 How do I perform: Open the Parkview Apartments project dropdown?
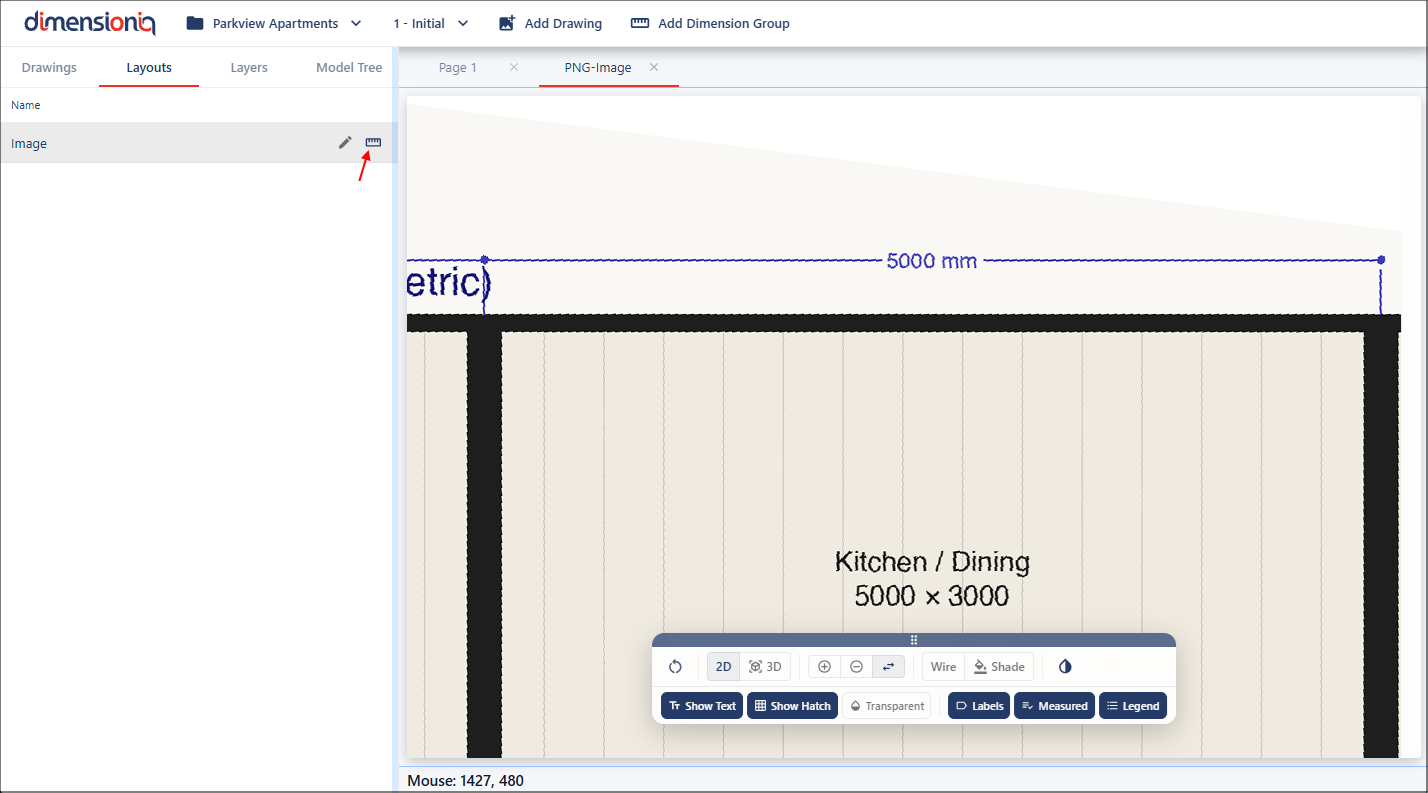coord(274,23)
